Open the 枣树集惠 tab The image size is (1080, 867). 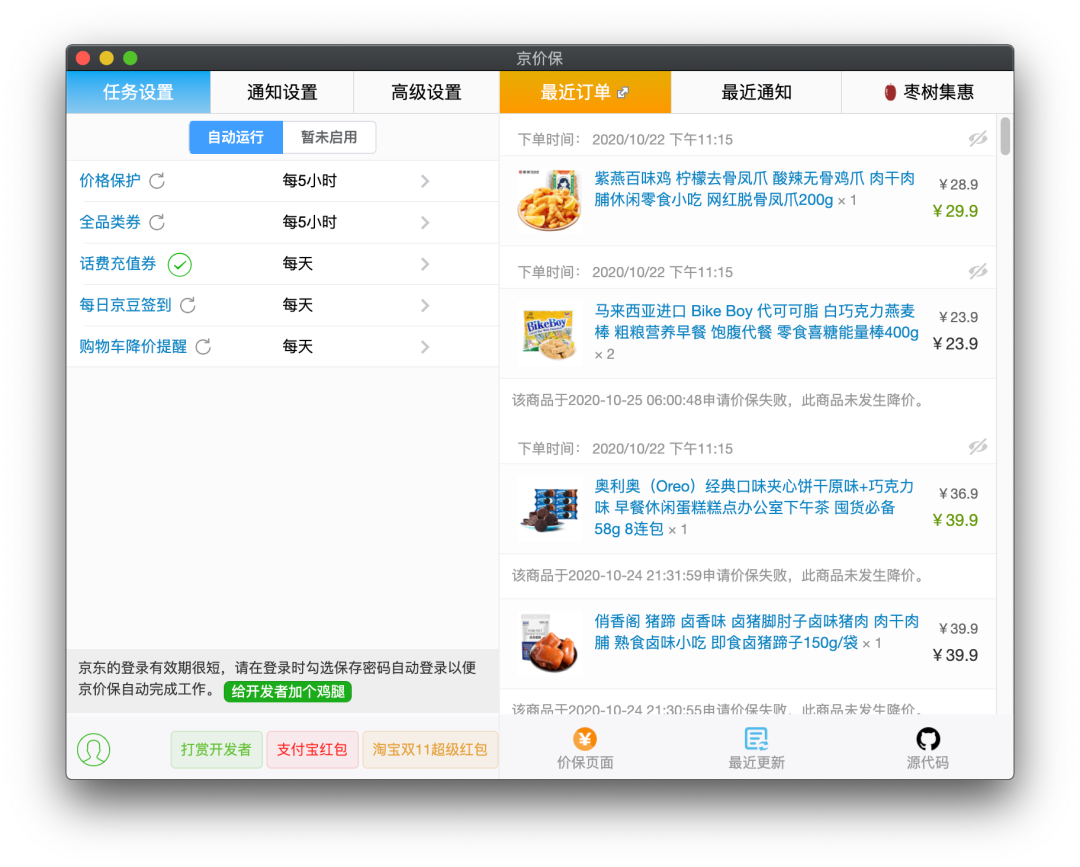928,92
